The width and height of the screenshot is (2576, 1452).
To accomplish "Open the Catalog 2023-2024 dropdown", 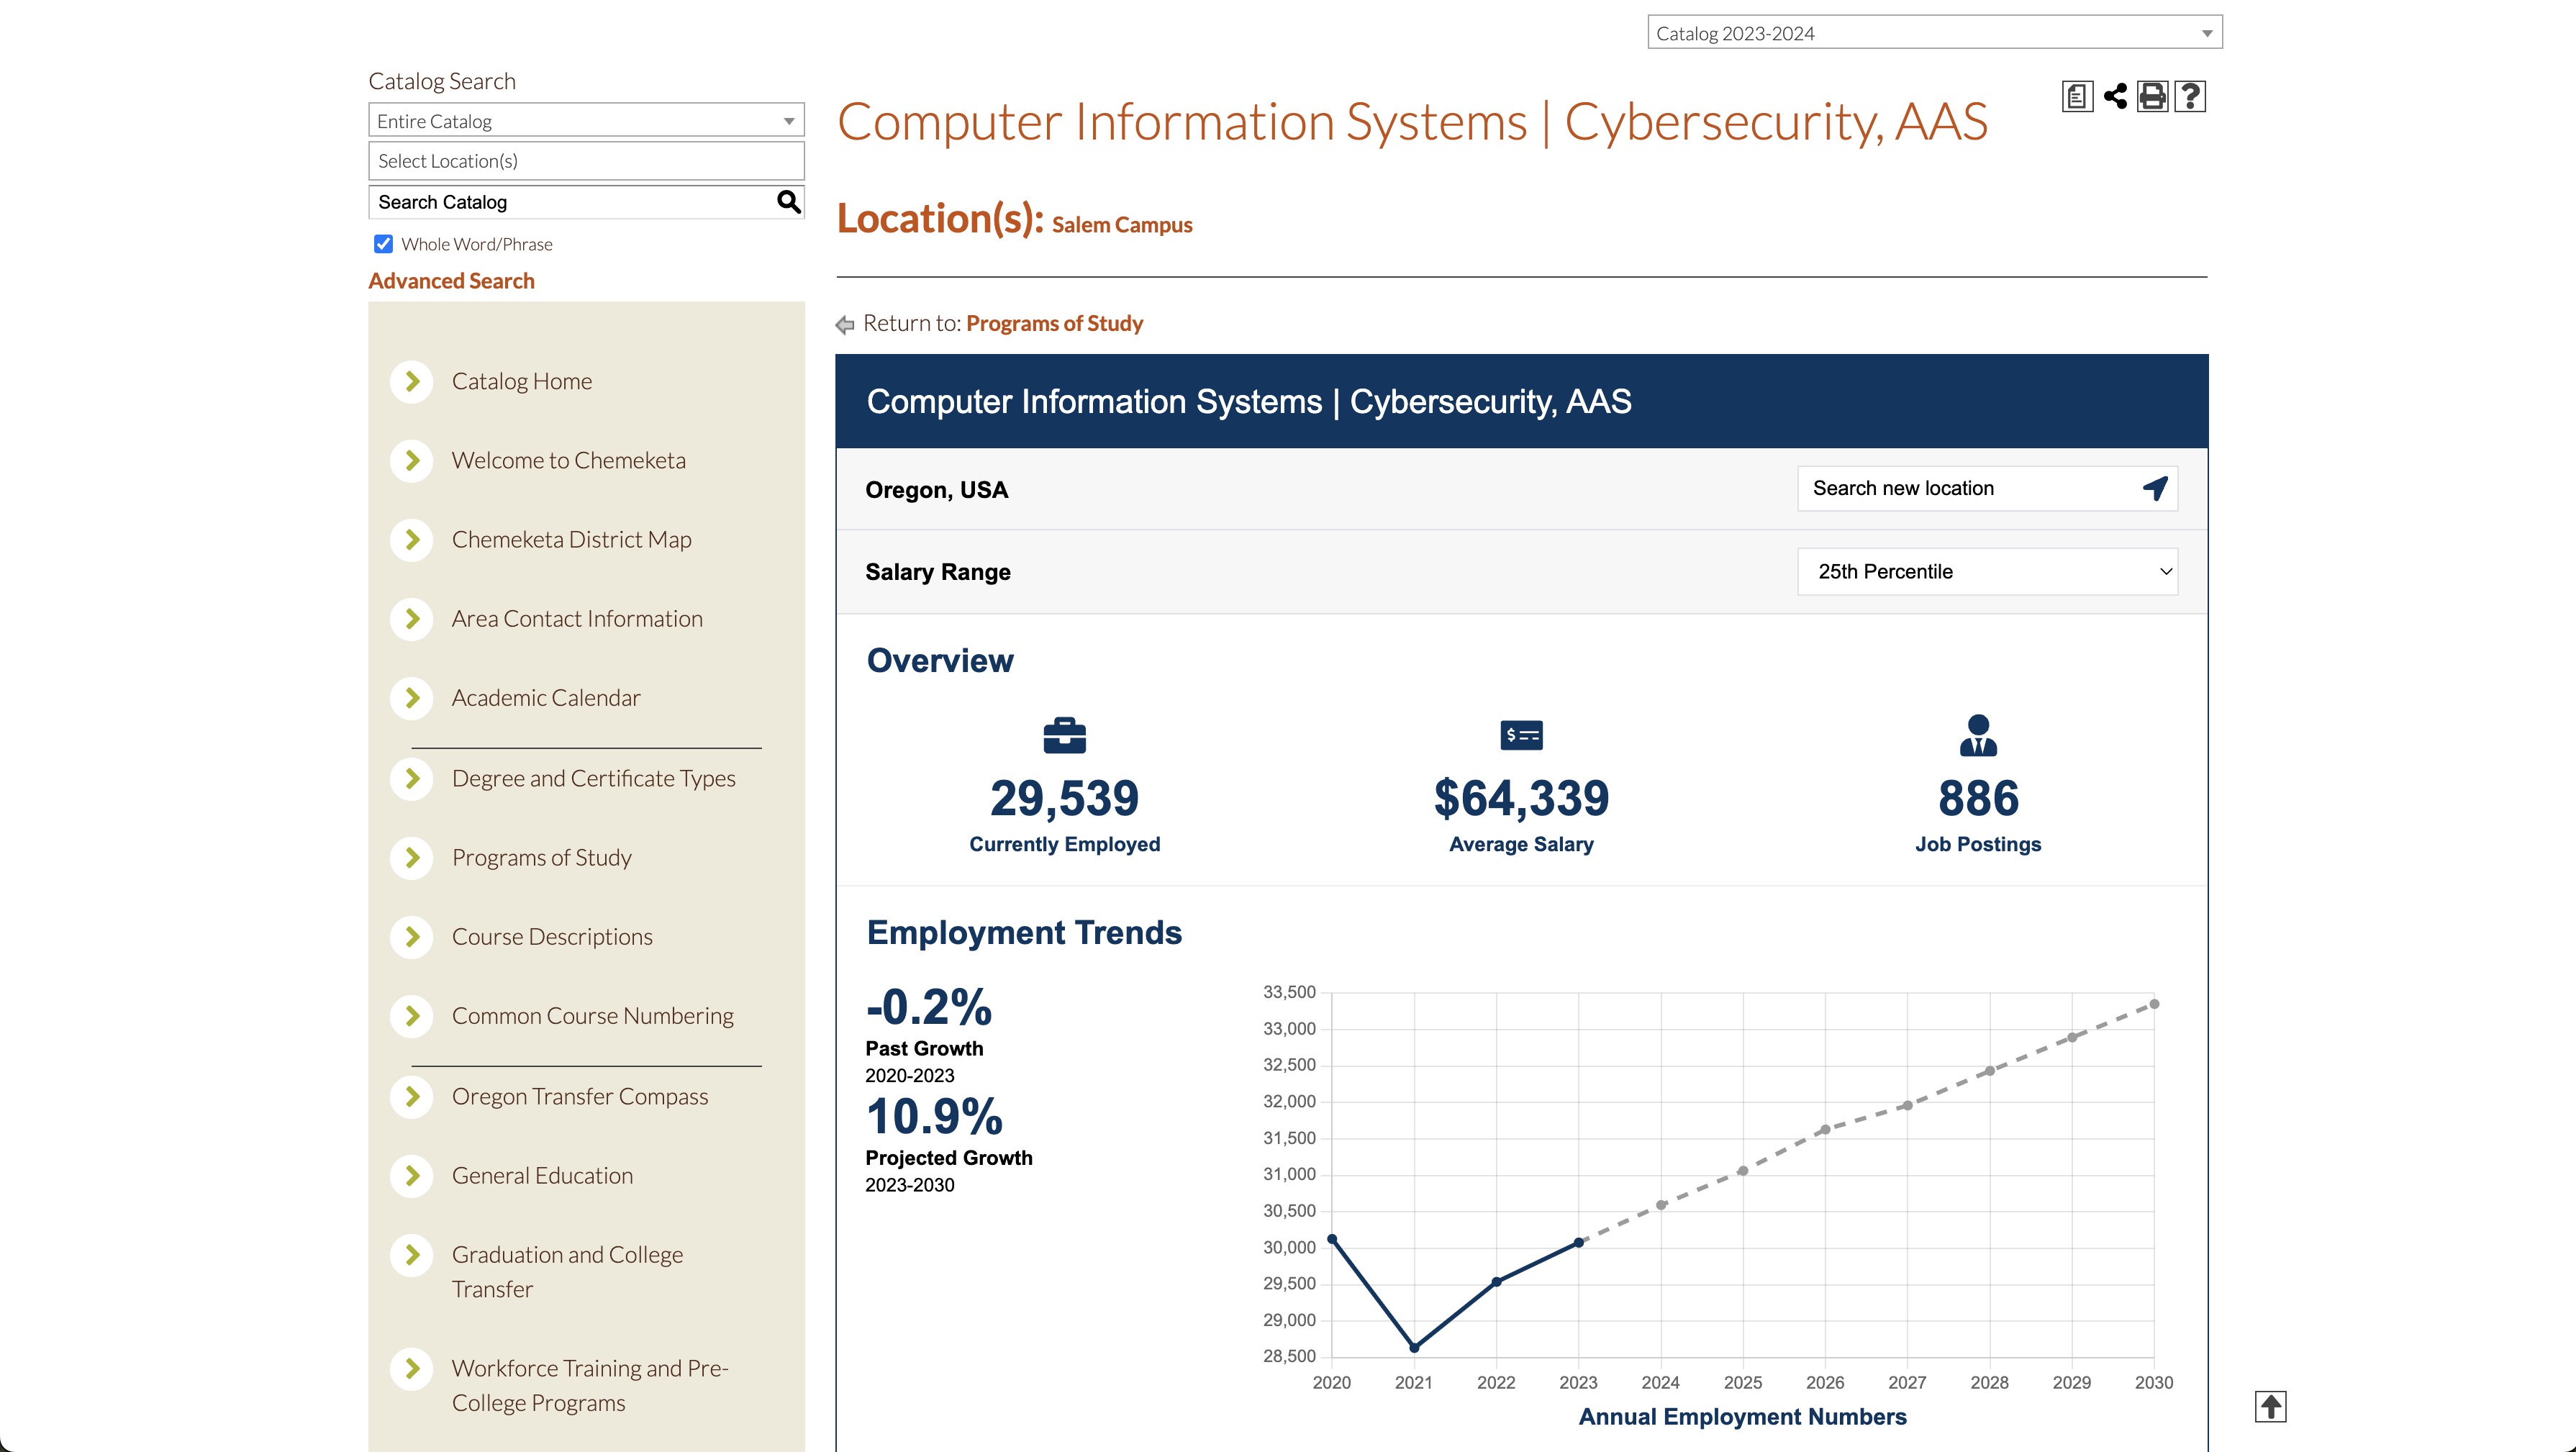I will [1934, 33].
